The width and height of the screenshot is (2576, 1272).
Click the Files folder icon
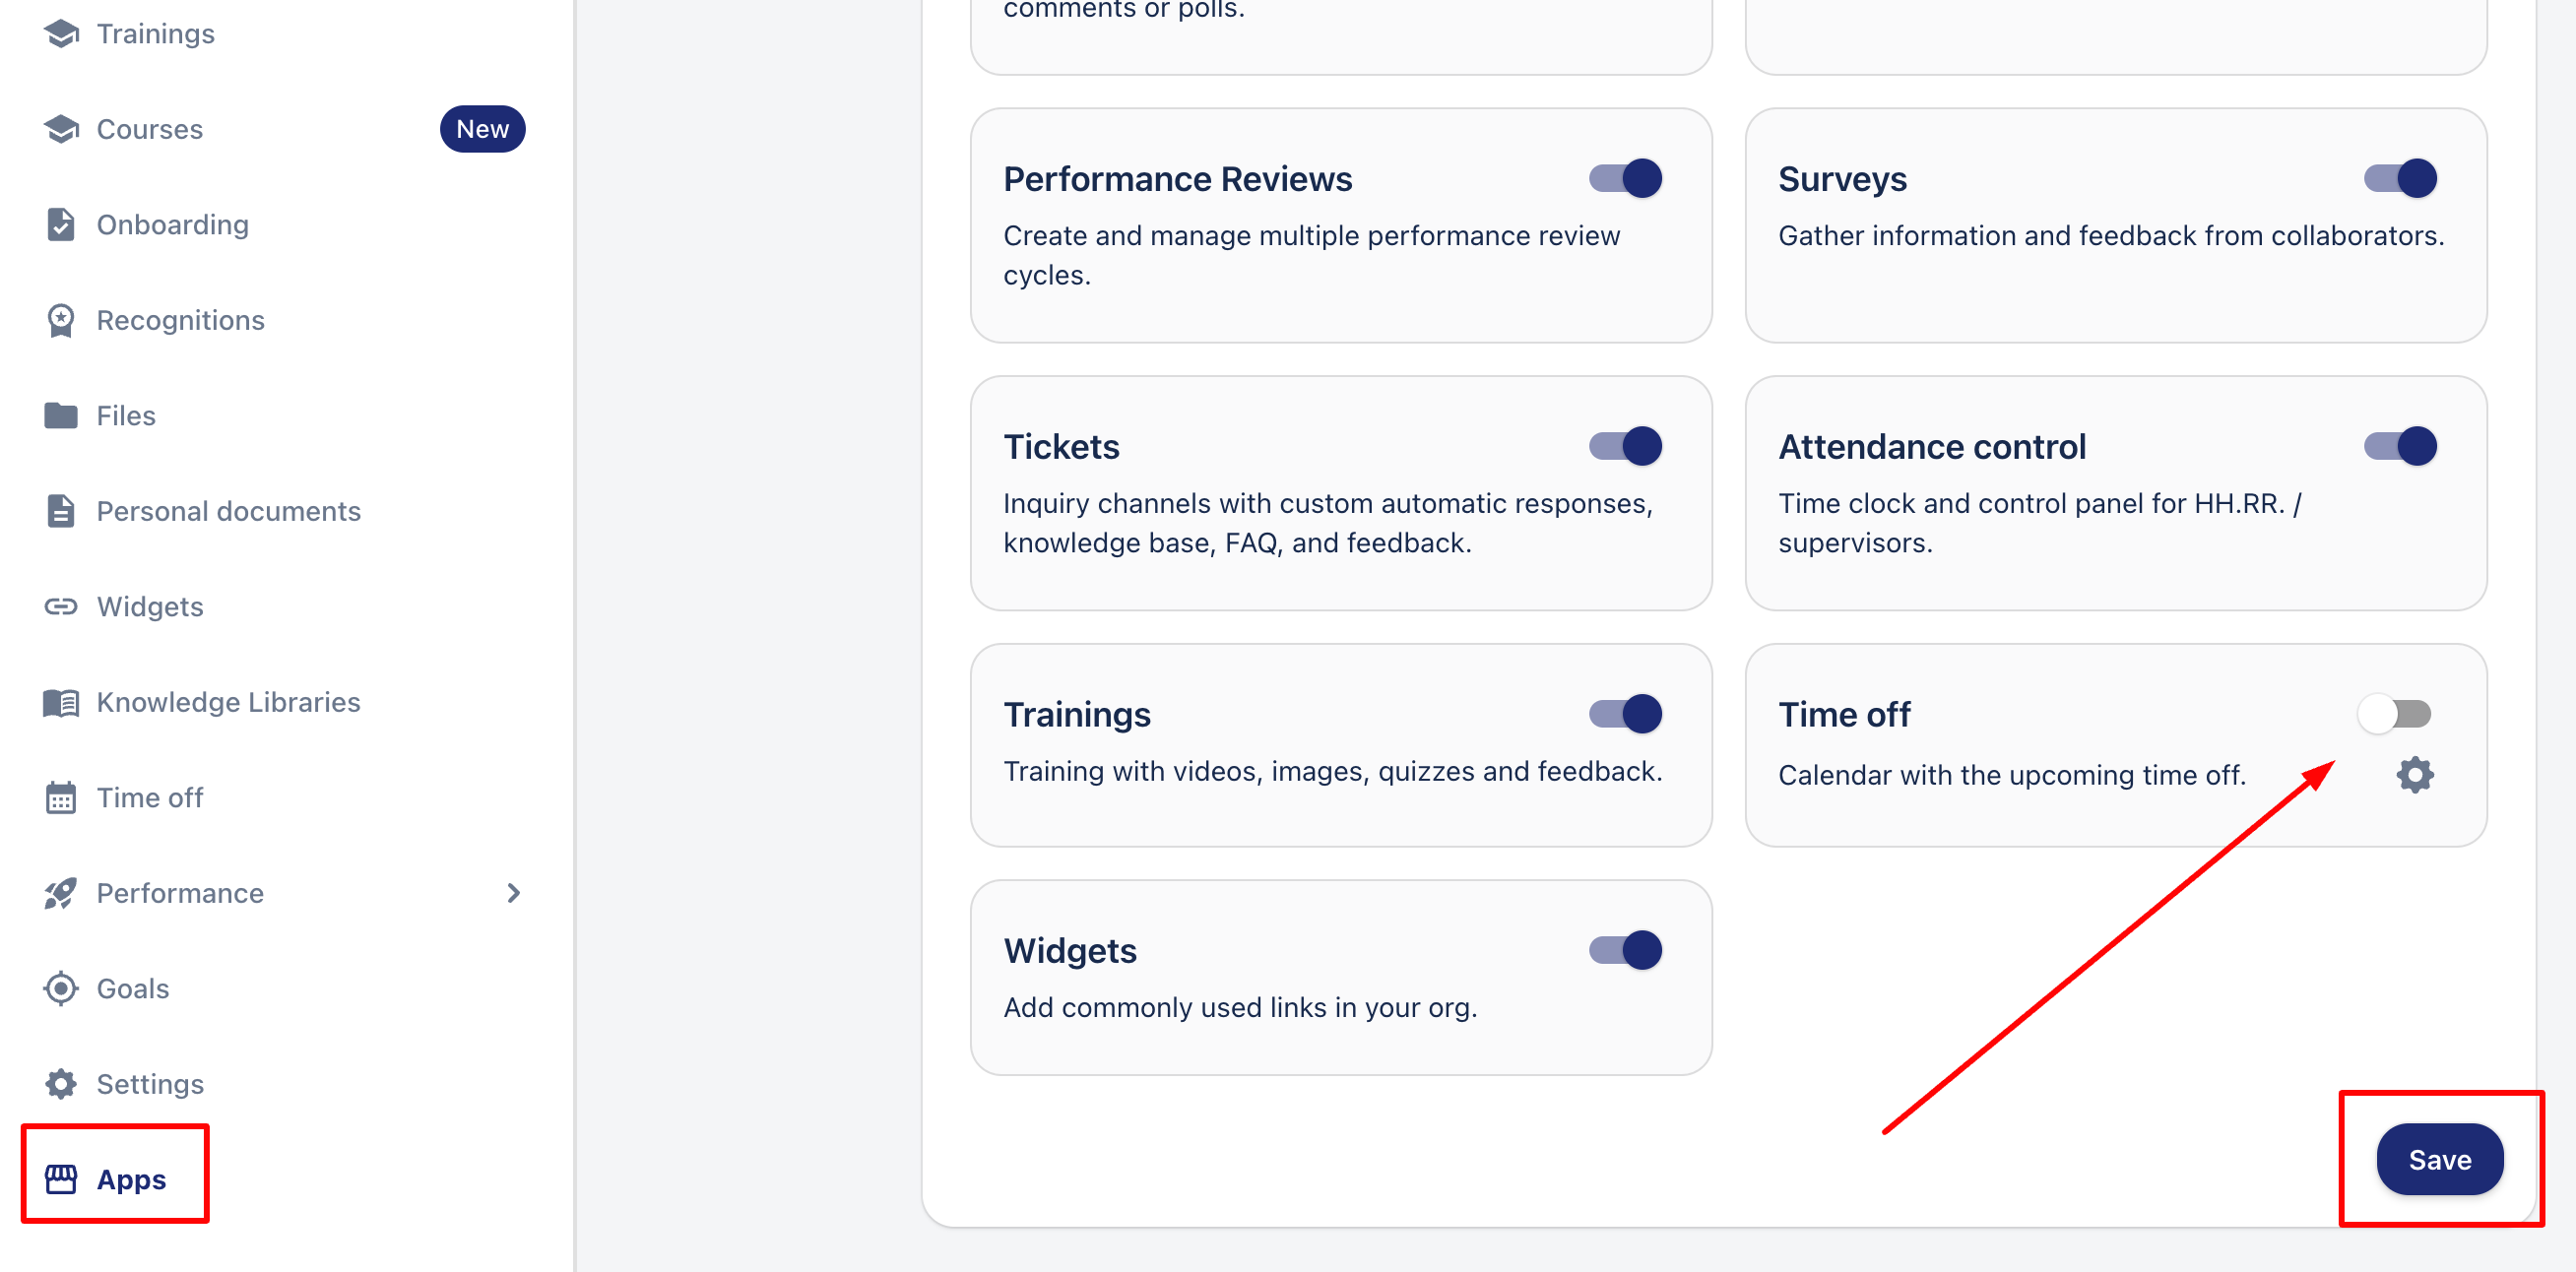(x=61, y=416)
